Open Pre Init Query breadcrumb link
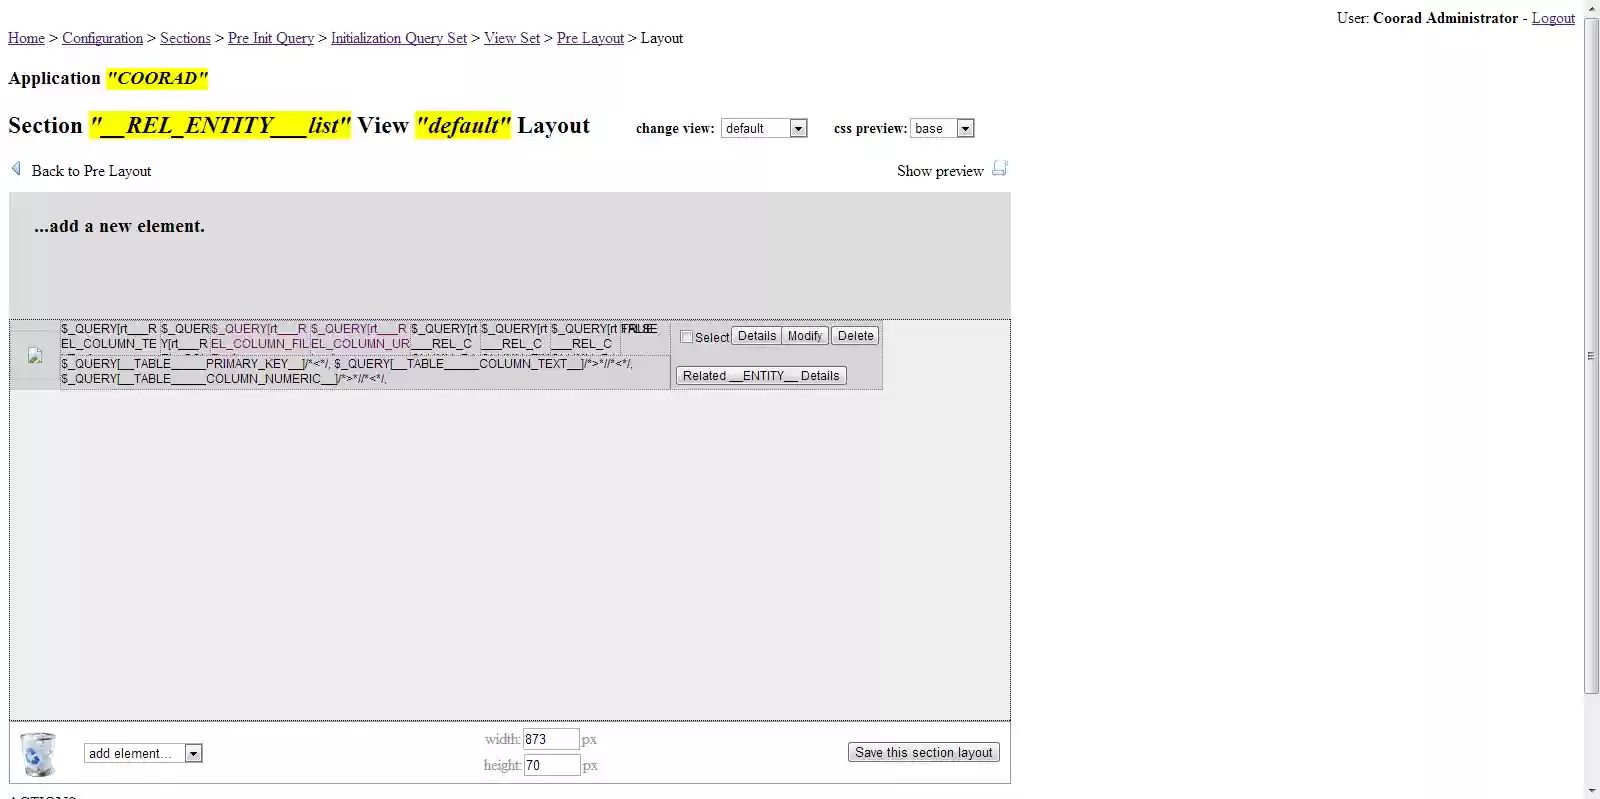The height and width of the screenshot is (799, 1600). pyautogui.click(x=271, y=38)
